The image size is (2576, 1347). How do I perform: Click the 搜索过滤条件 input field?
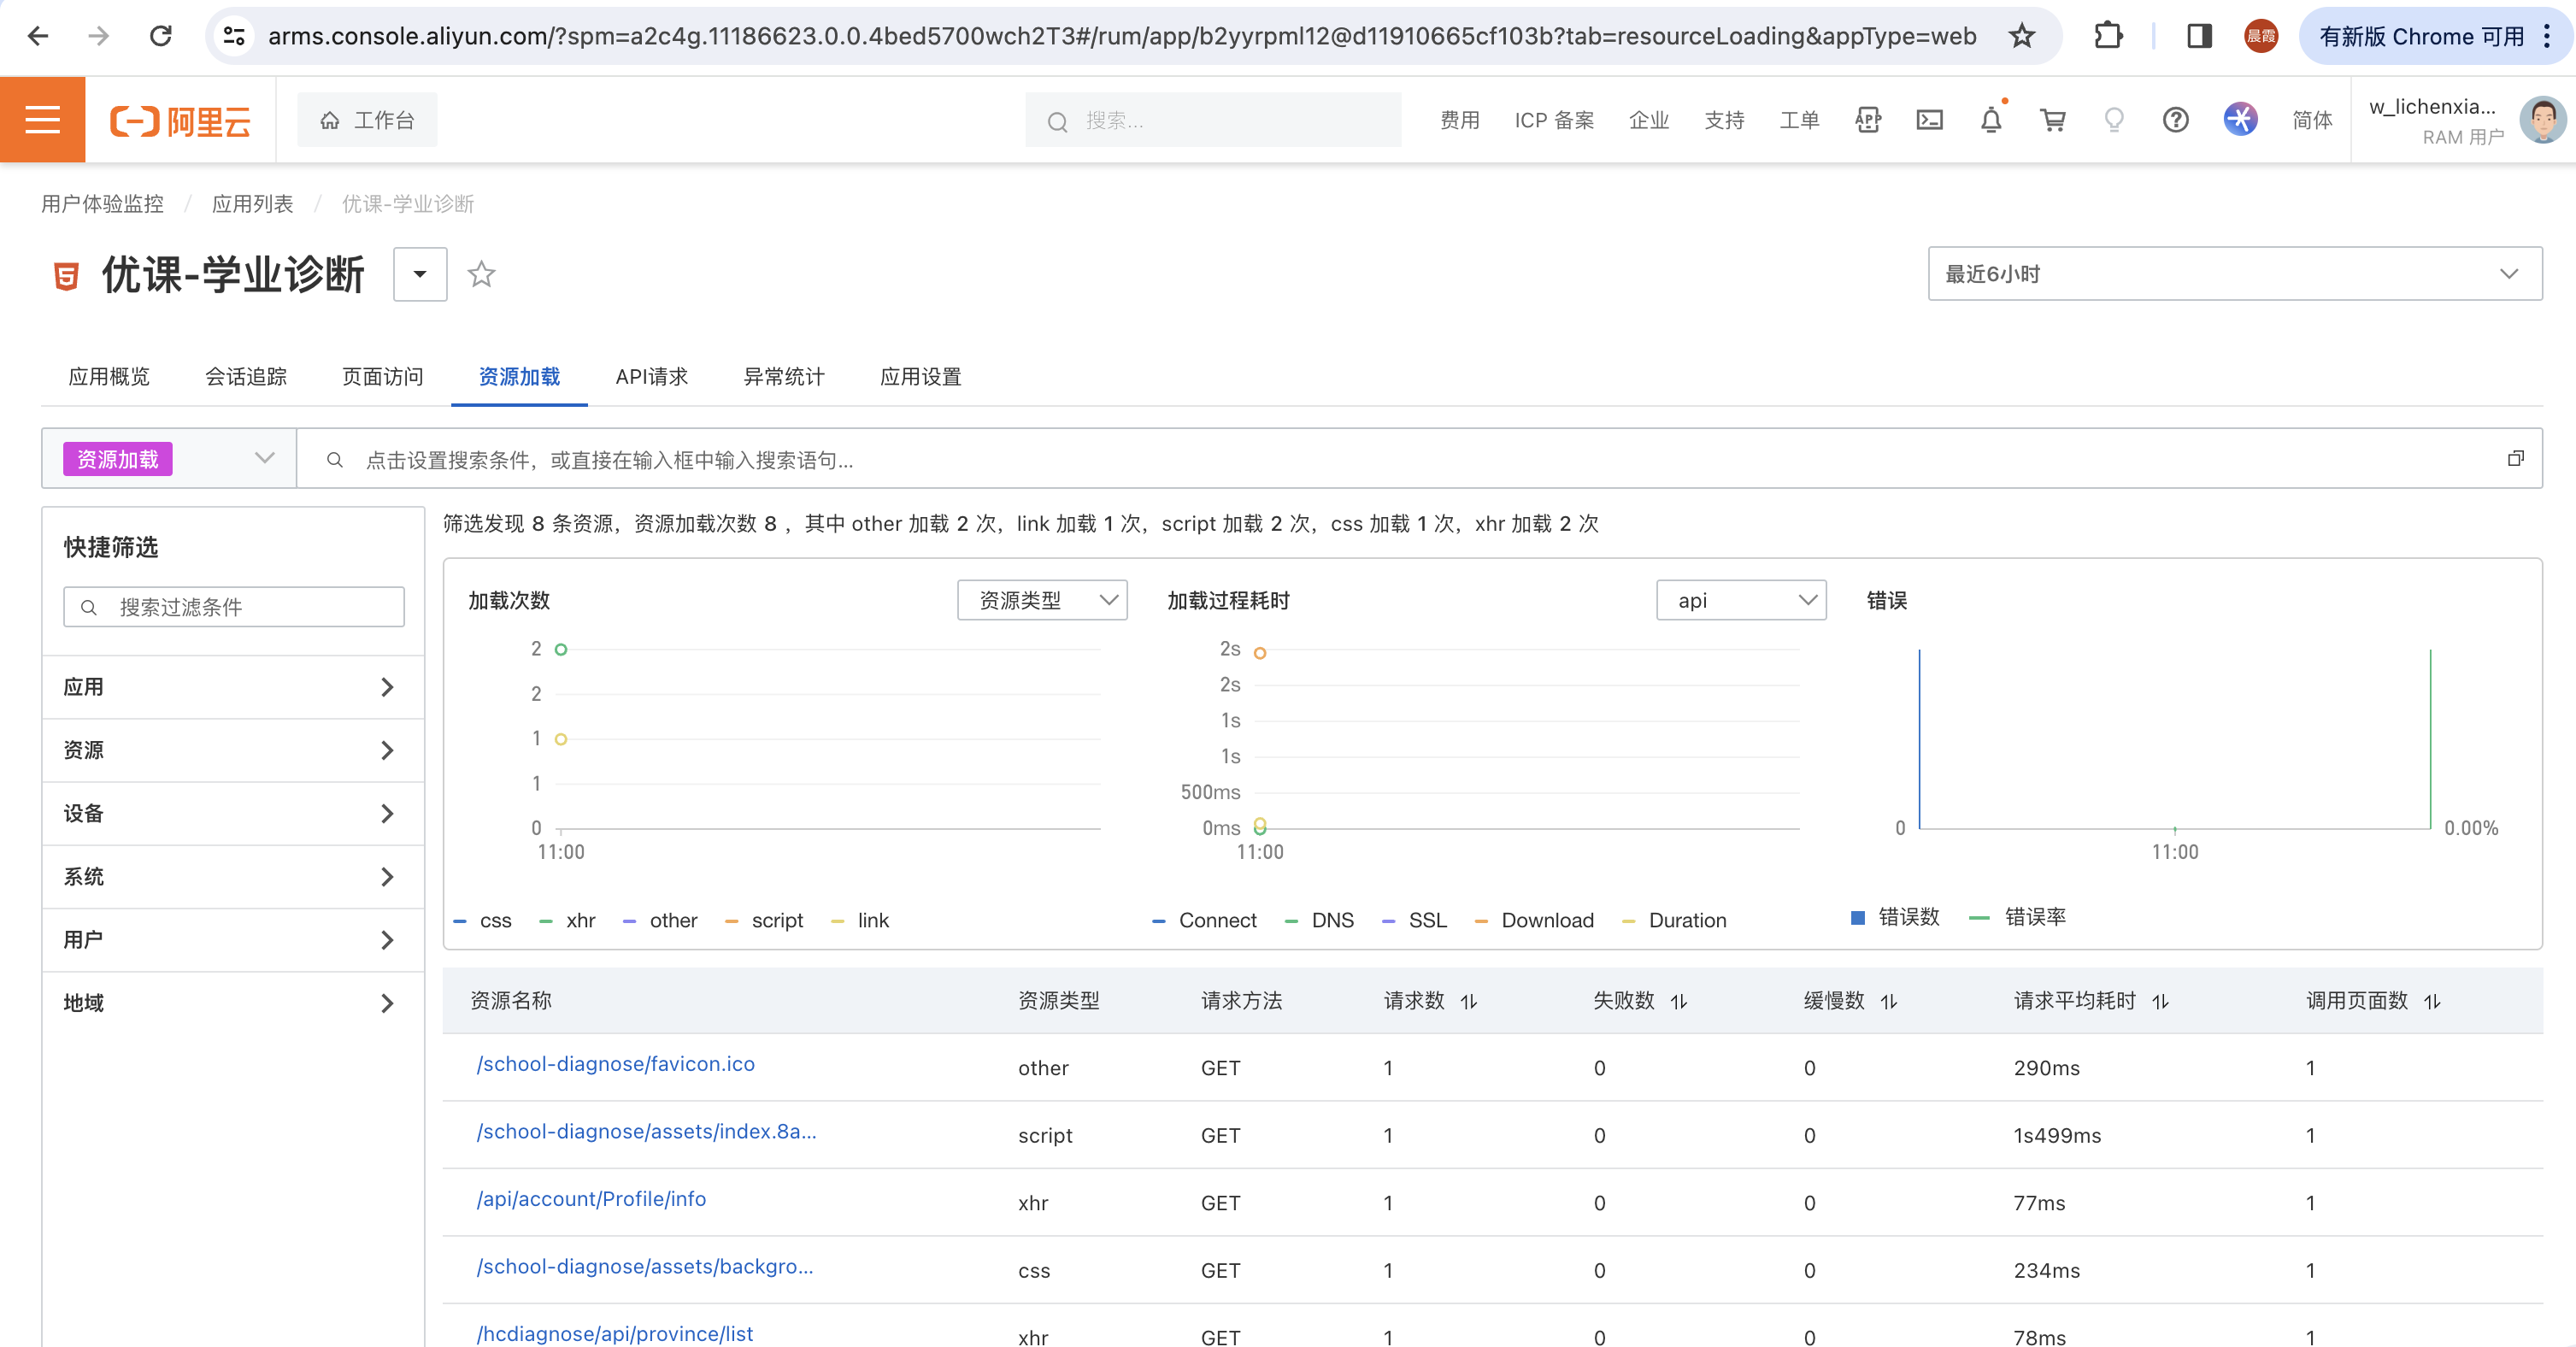(x=250, y=607)
